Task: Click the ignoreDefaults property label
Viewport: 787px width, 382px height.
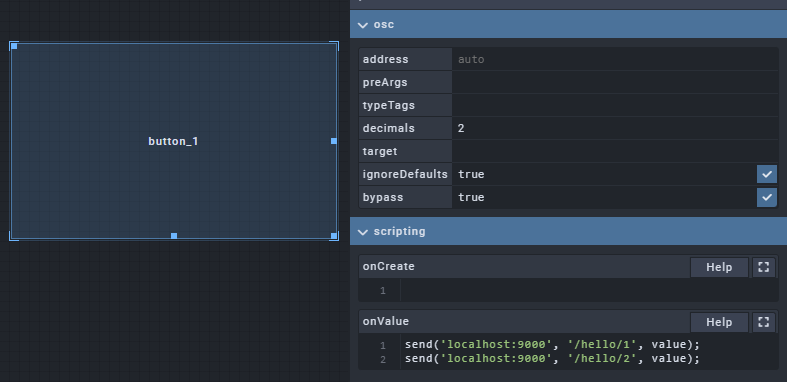Action: click(x=405, y=174)
